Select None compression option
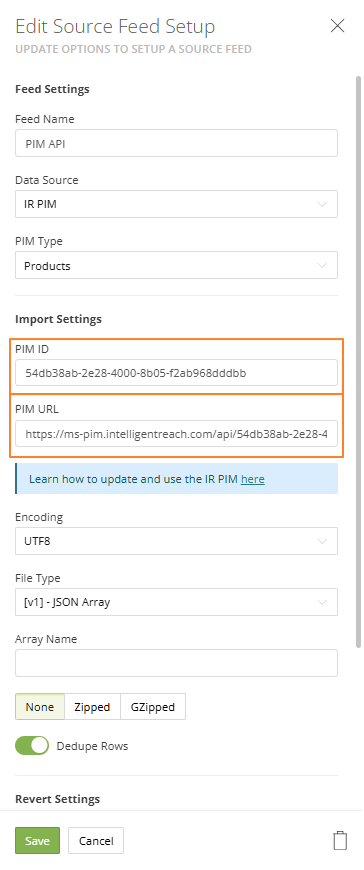Screen dimensions: 364x870 coord(40,707)
